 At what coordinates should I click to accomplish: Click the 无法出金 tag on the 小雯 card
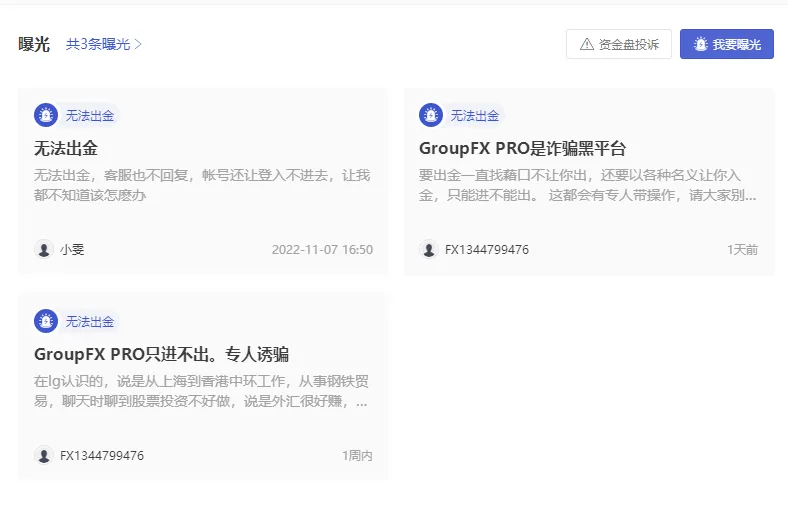(90, 116)
